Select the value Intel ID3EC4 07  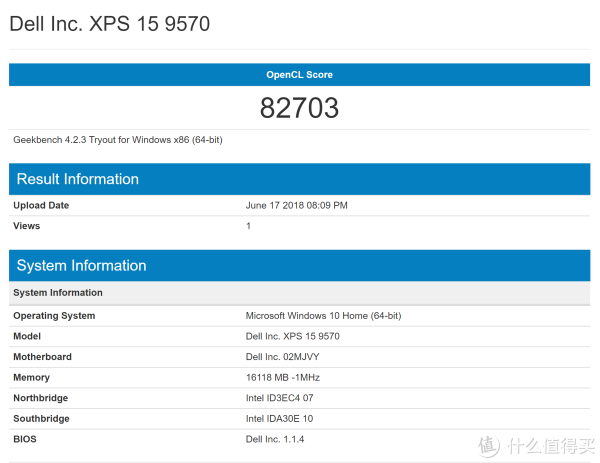pos(279,398)
